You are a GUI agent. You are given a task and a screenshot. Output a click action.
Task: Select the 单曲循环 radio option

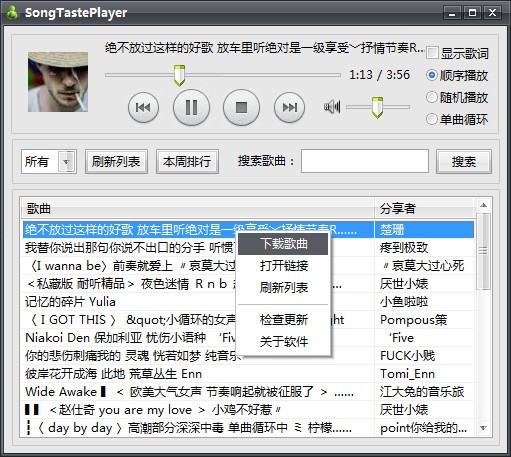click(432, 119)
